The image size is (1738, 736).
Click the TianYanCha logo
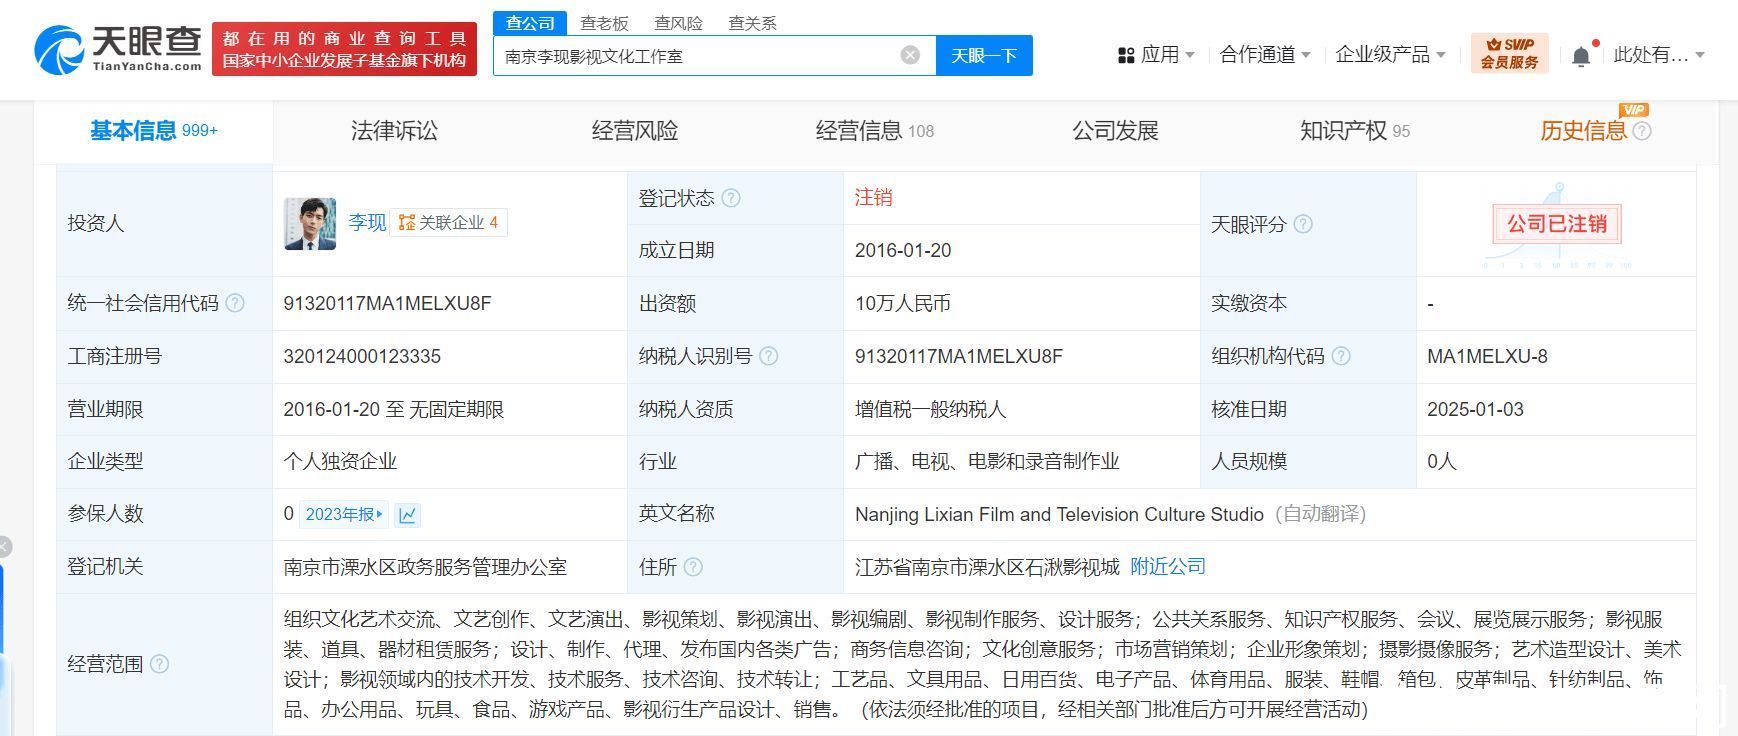[x=118, y=49]
